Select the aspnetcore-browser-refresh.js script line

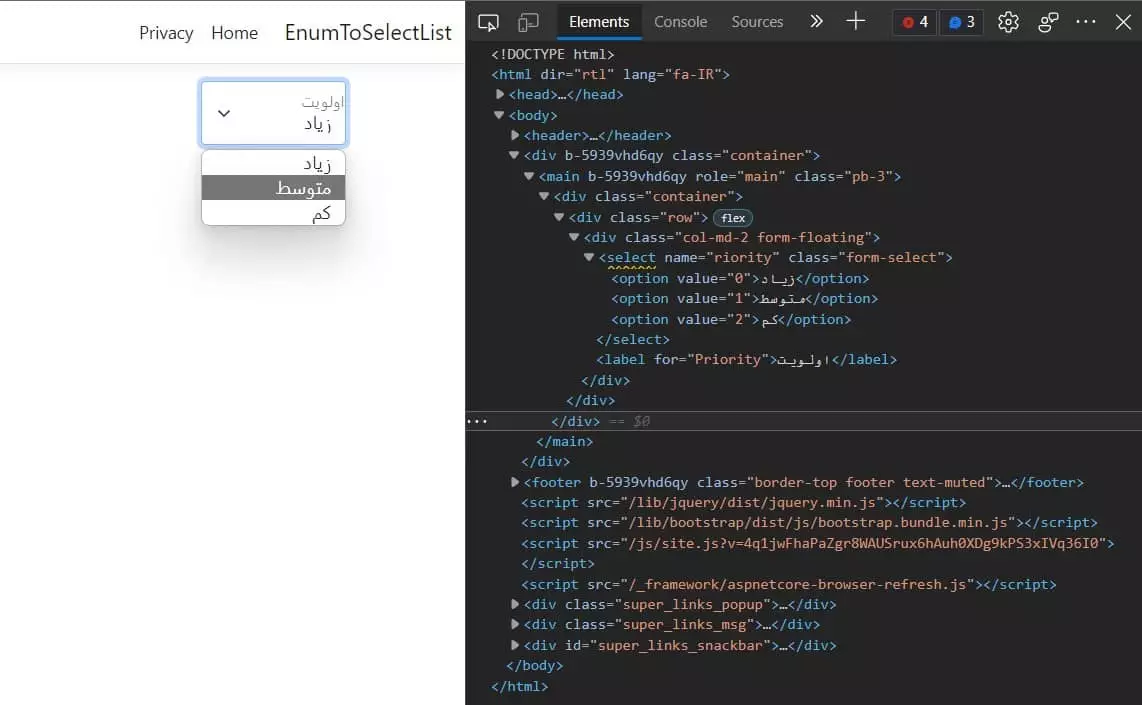[789, 584]
